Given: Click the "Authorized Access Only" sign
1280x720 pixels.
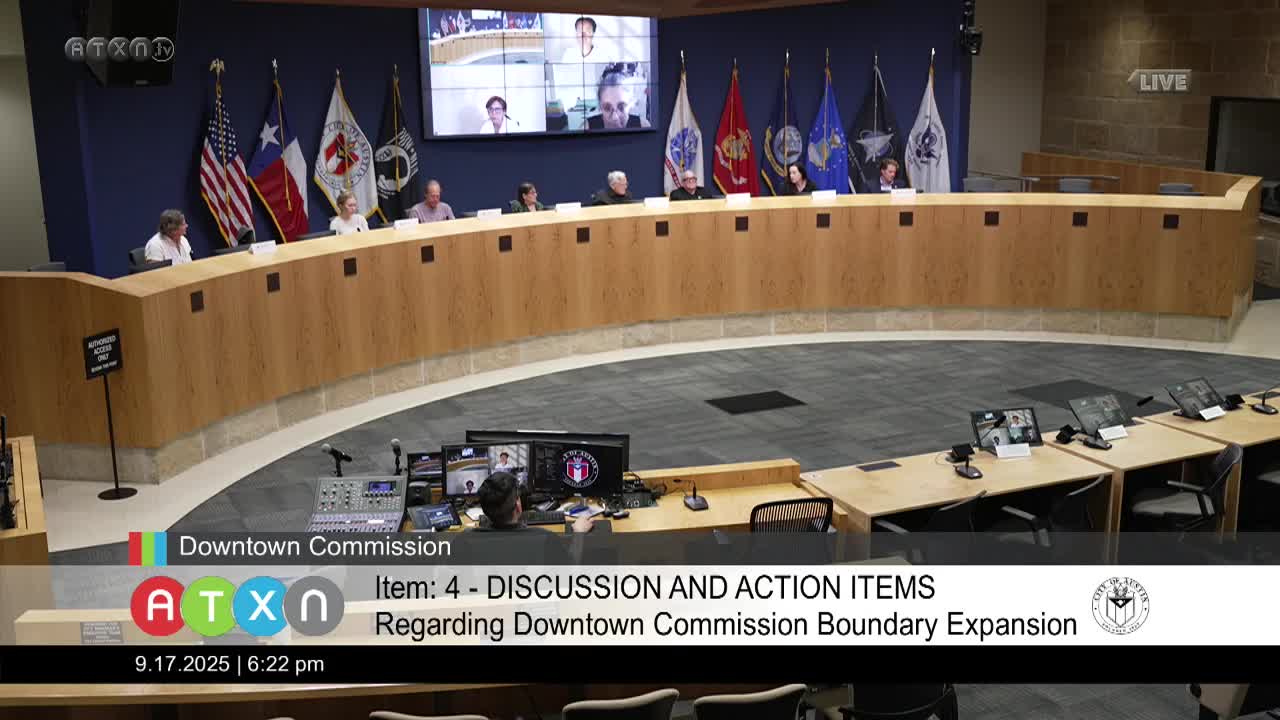Looking at the screenshot, I should (x=102, y=353).
